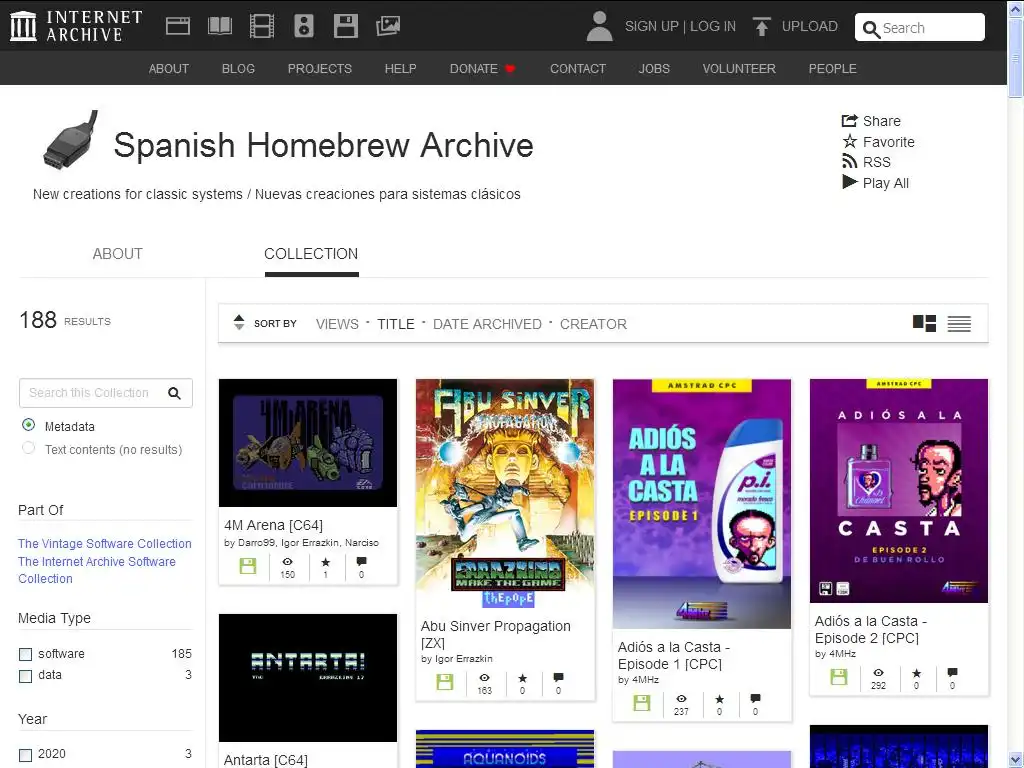Open the Adiós a la Casta Episode 2 cover

tap(899, 490)
